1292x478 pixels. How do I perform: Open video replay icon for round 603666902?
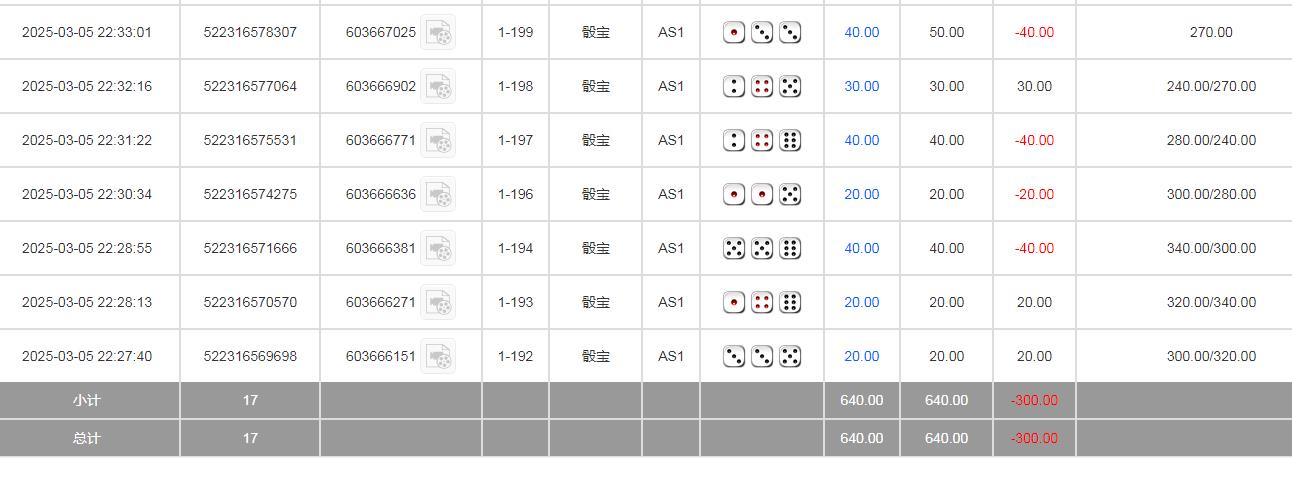pos(438,87)
